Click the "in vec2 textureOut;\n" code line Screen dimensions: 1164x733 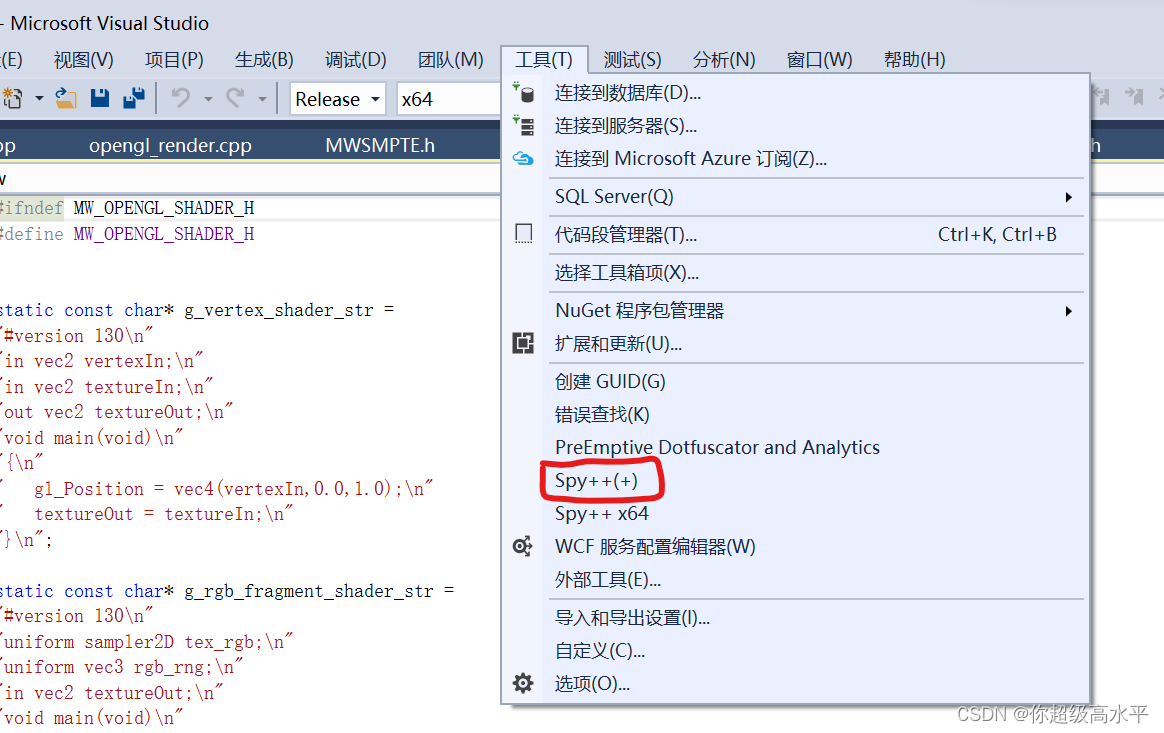point(112,693)
